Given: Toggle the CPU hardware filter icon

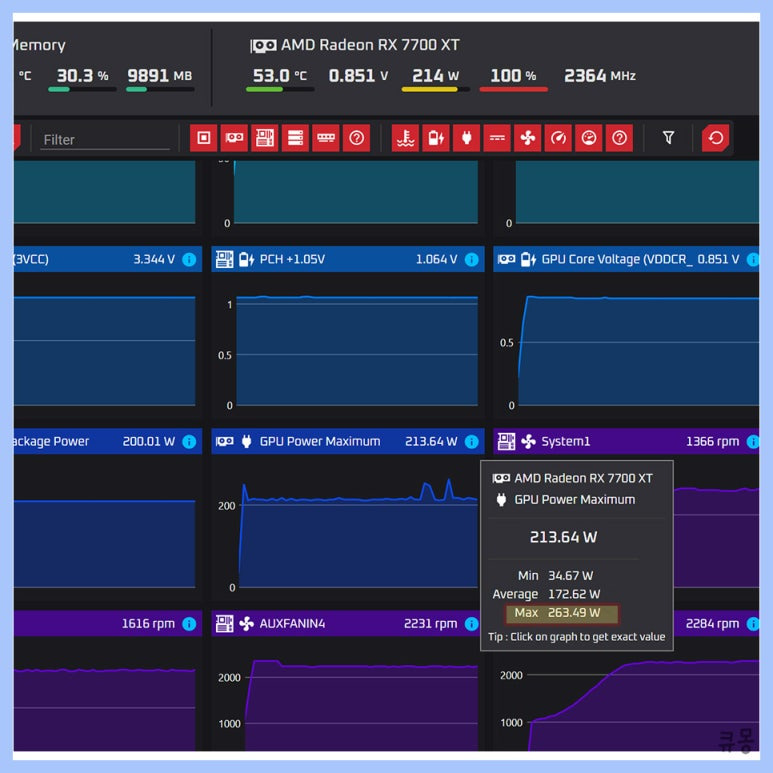Looking at the screenshot, I should [204, 138].
